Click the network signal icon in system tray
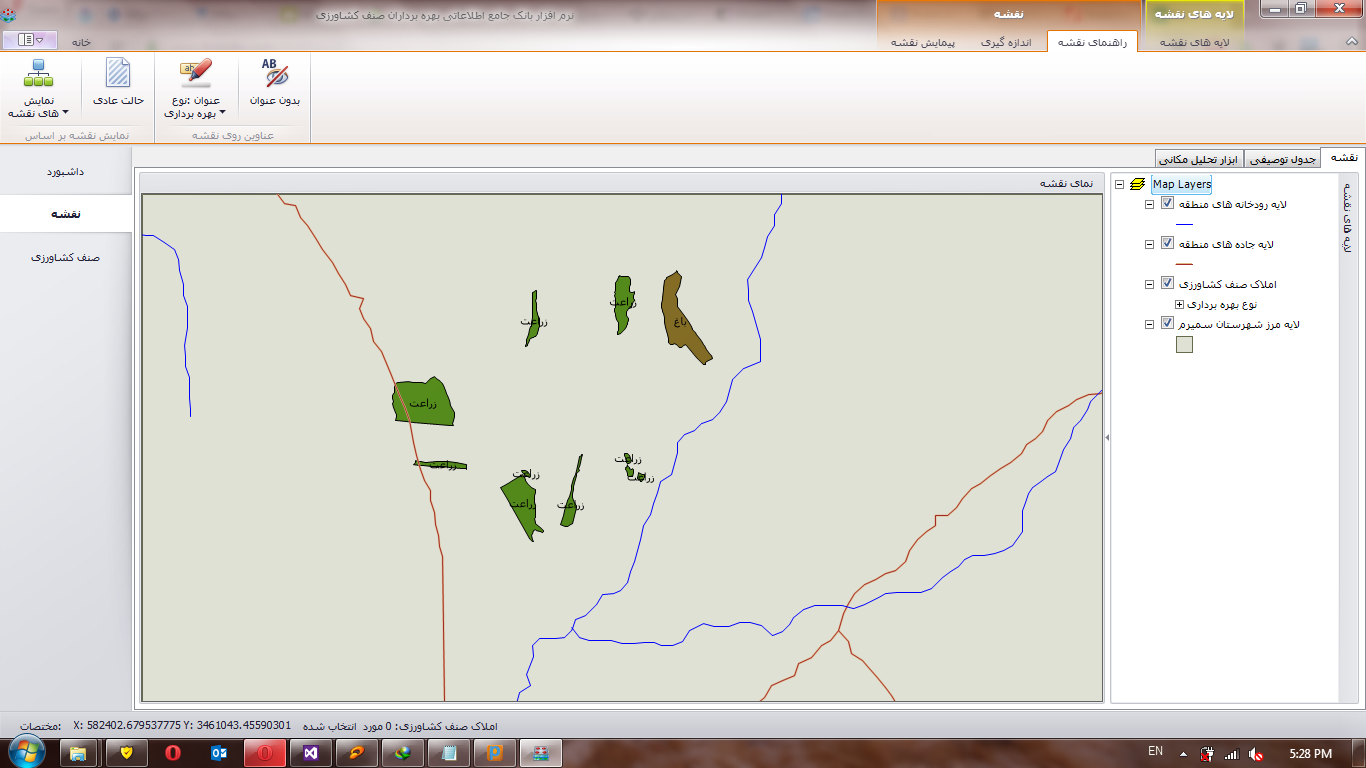The image size is (1366, 768). coord(1232,753)
